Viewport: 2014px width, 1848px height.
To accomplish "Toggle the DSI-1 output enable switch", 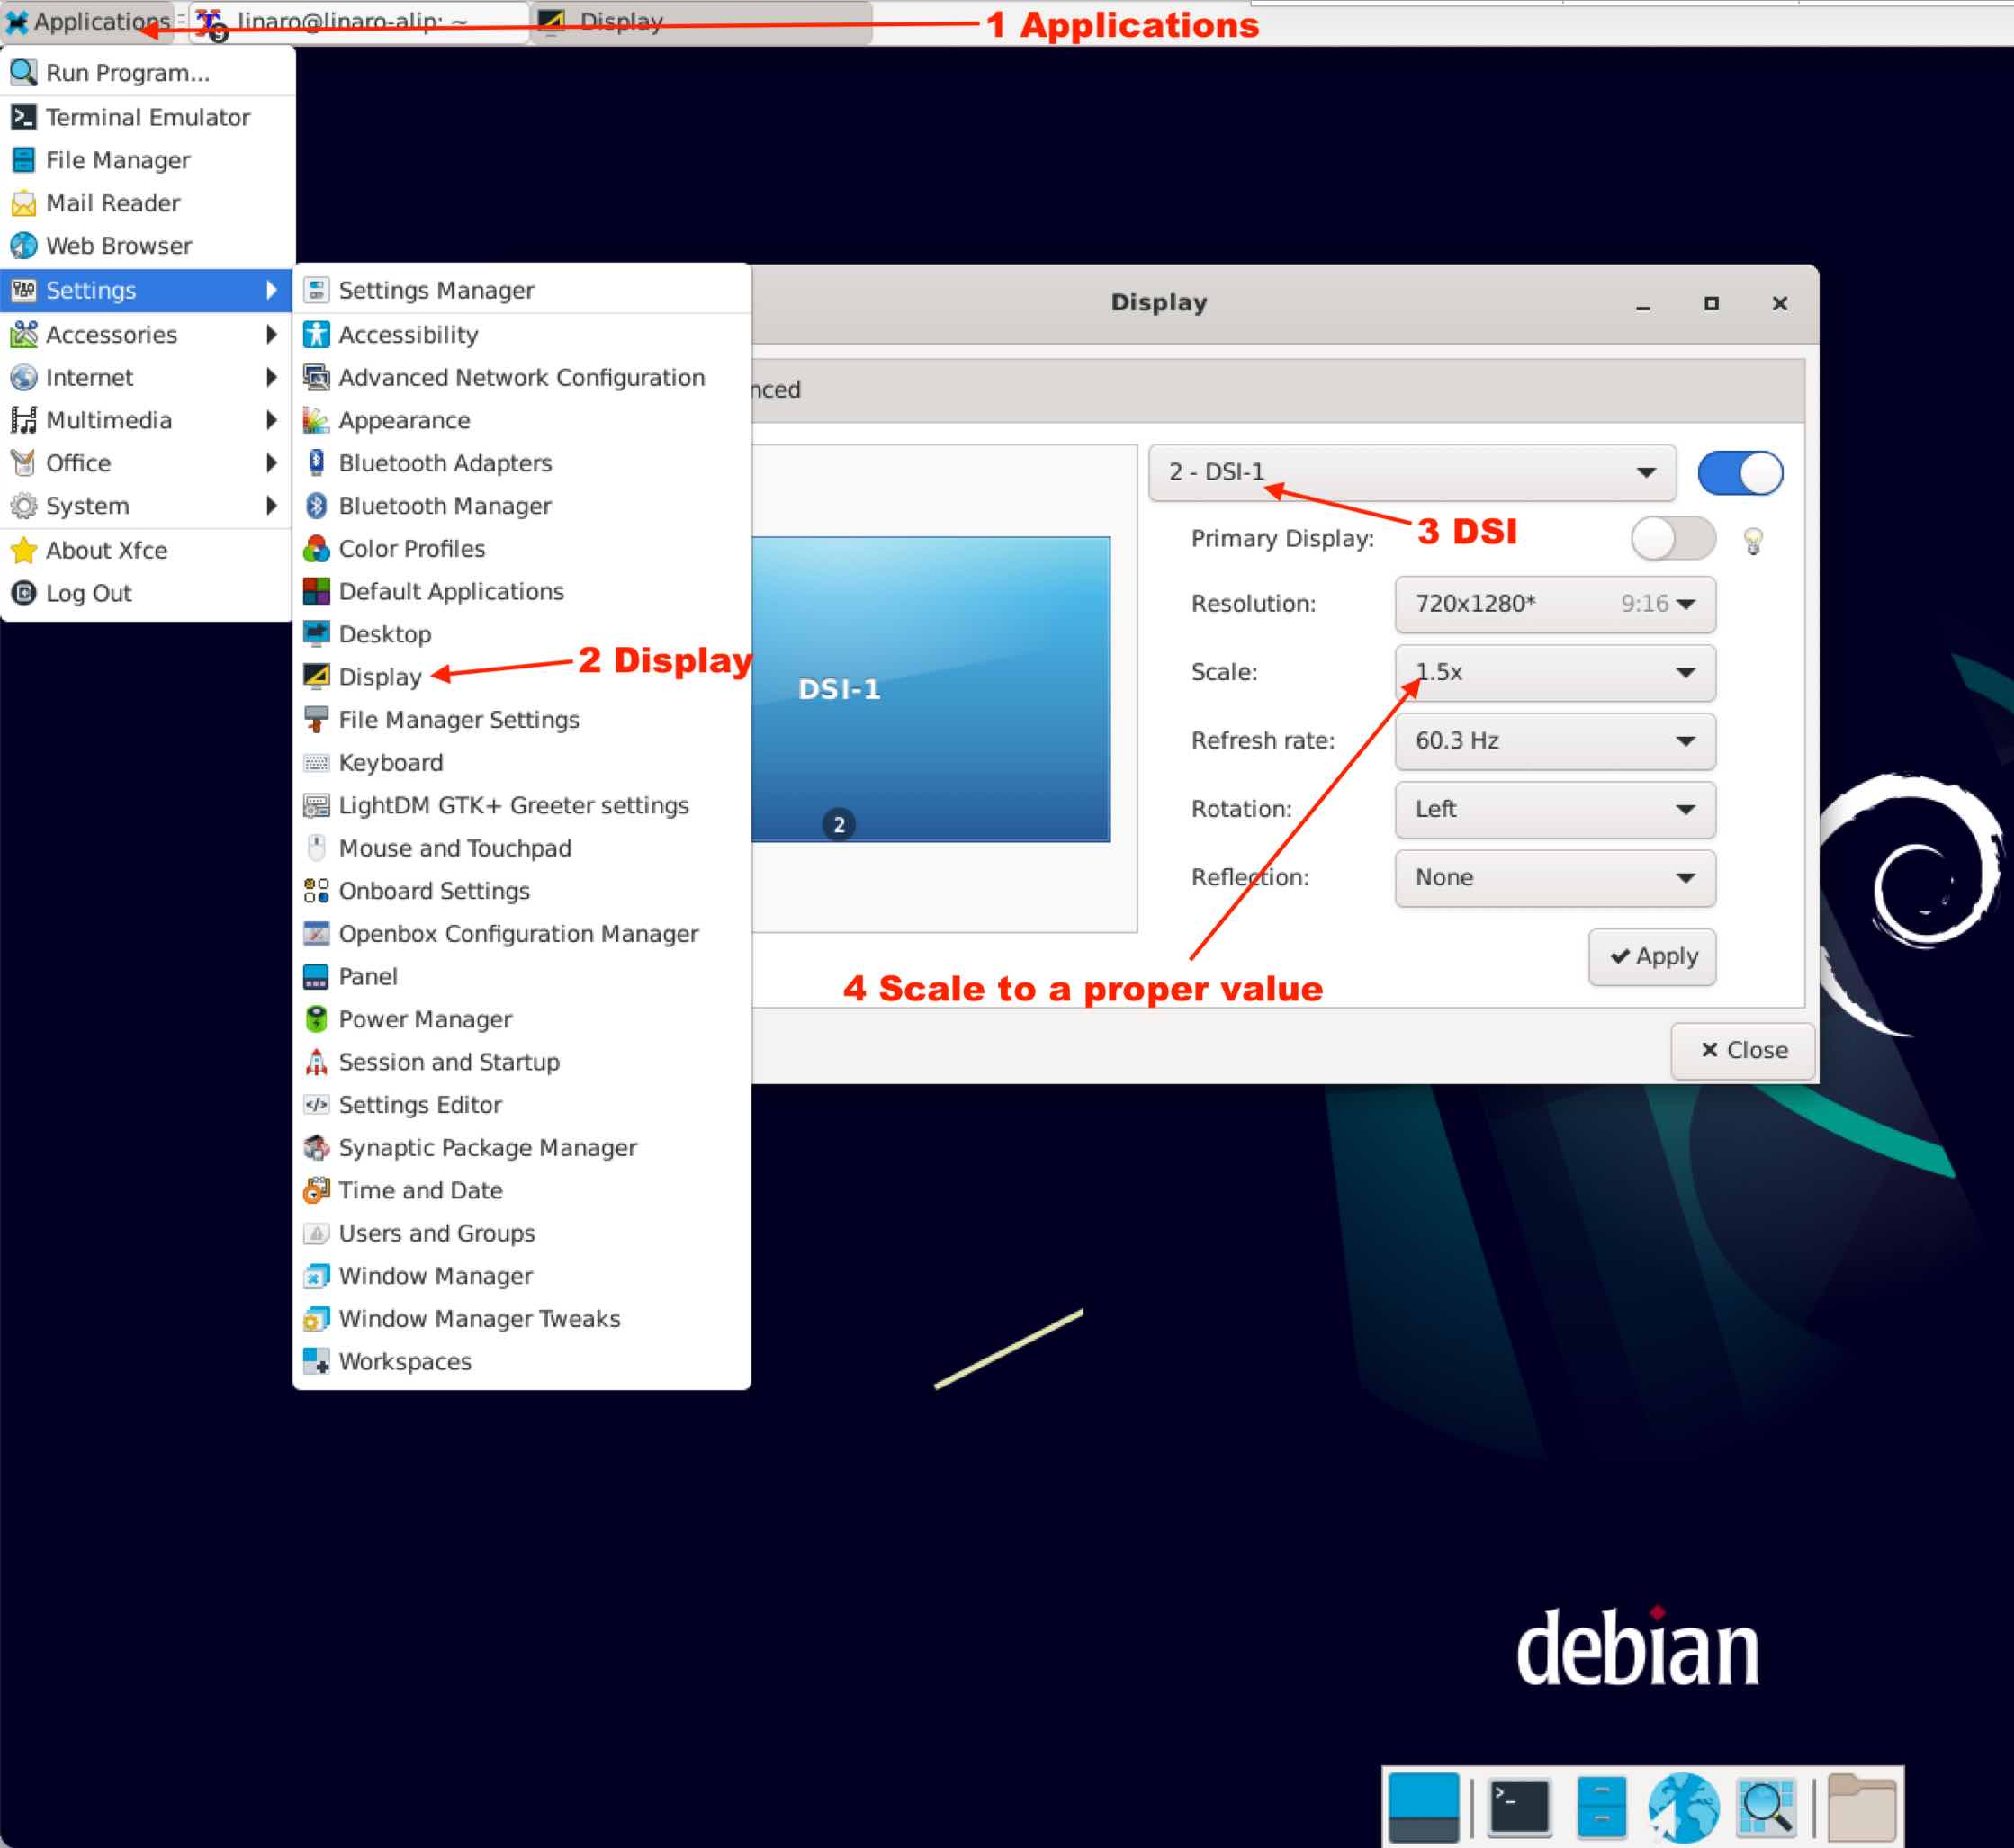I will [1740, 473].
